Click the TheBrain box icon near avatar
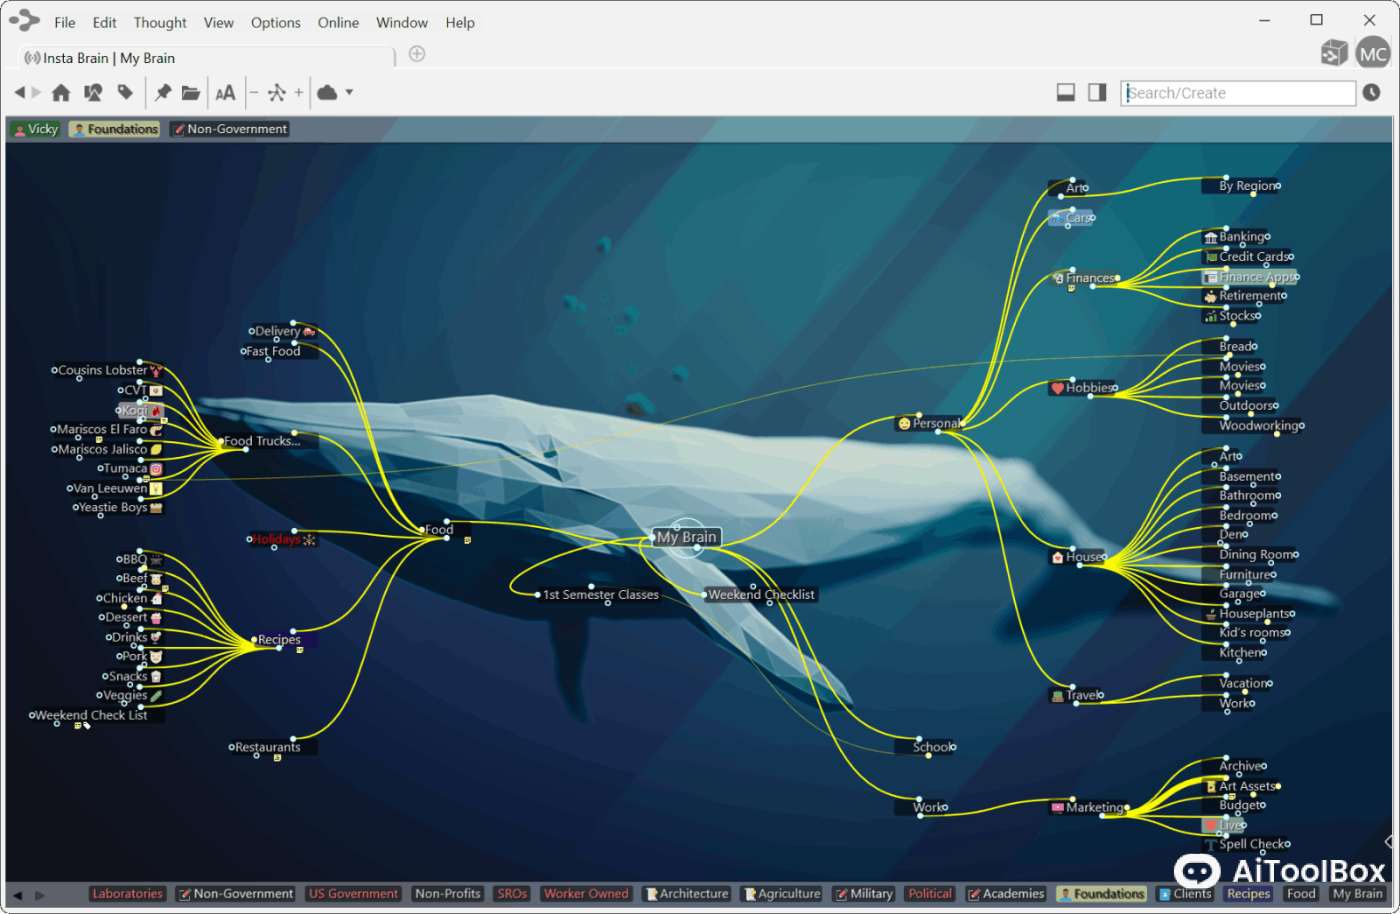The width and height of the screenshot is (1400, 914). tap(1334, 53)
